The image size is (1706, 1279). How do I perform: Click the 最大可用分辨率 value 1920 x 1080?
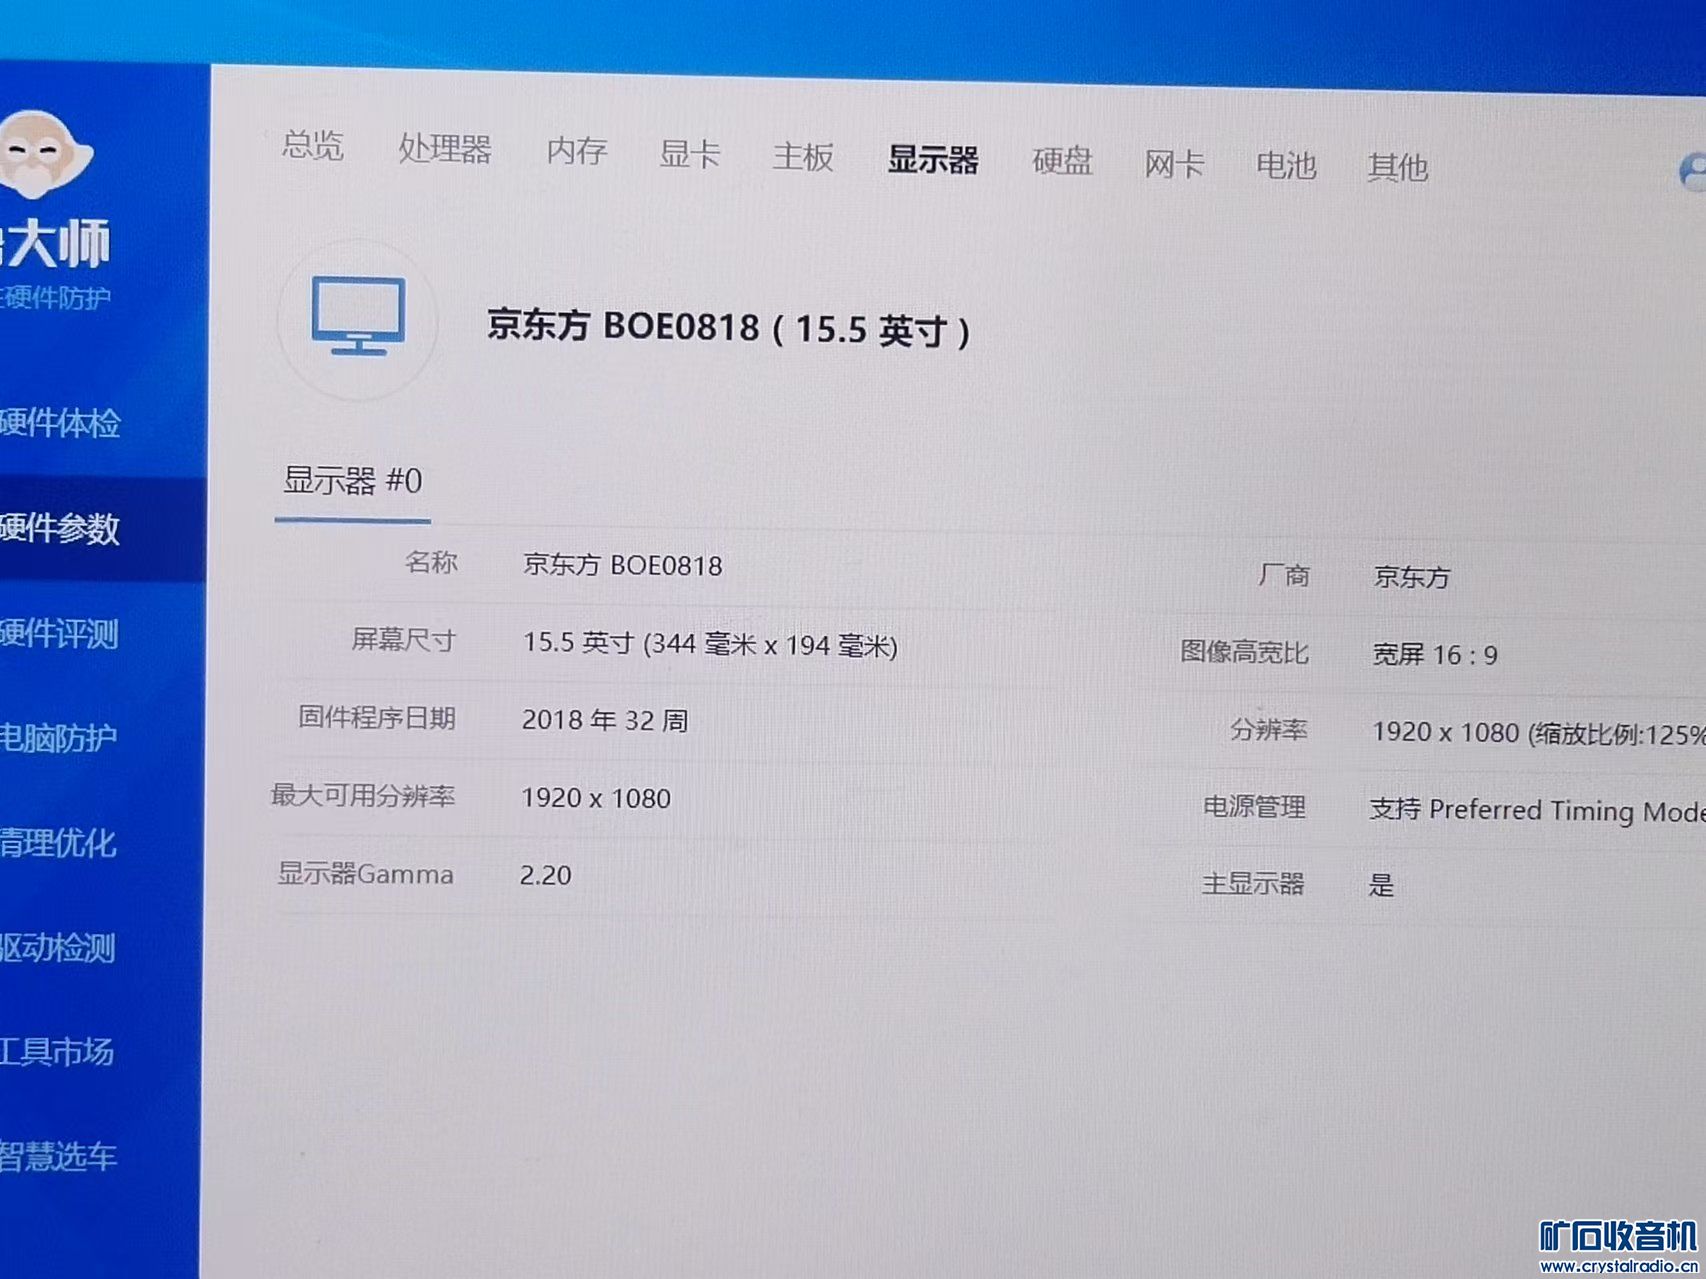pos(596,798)
